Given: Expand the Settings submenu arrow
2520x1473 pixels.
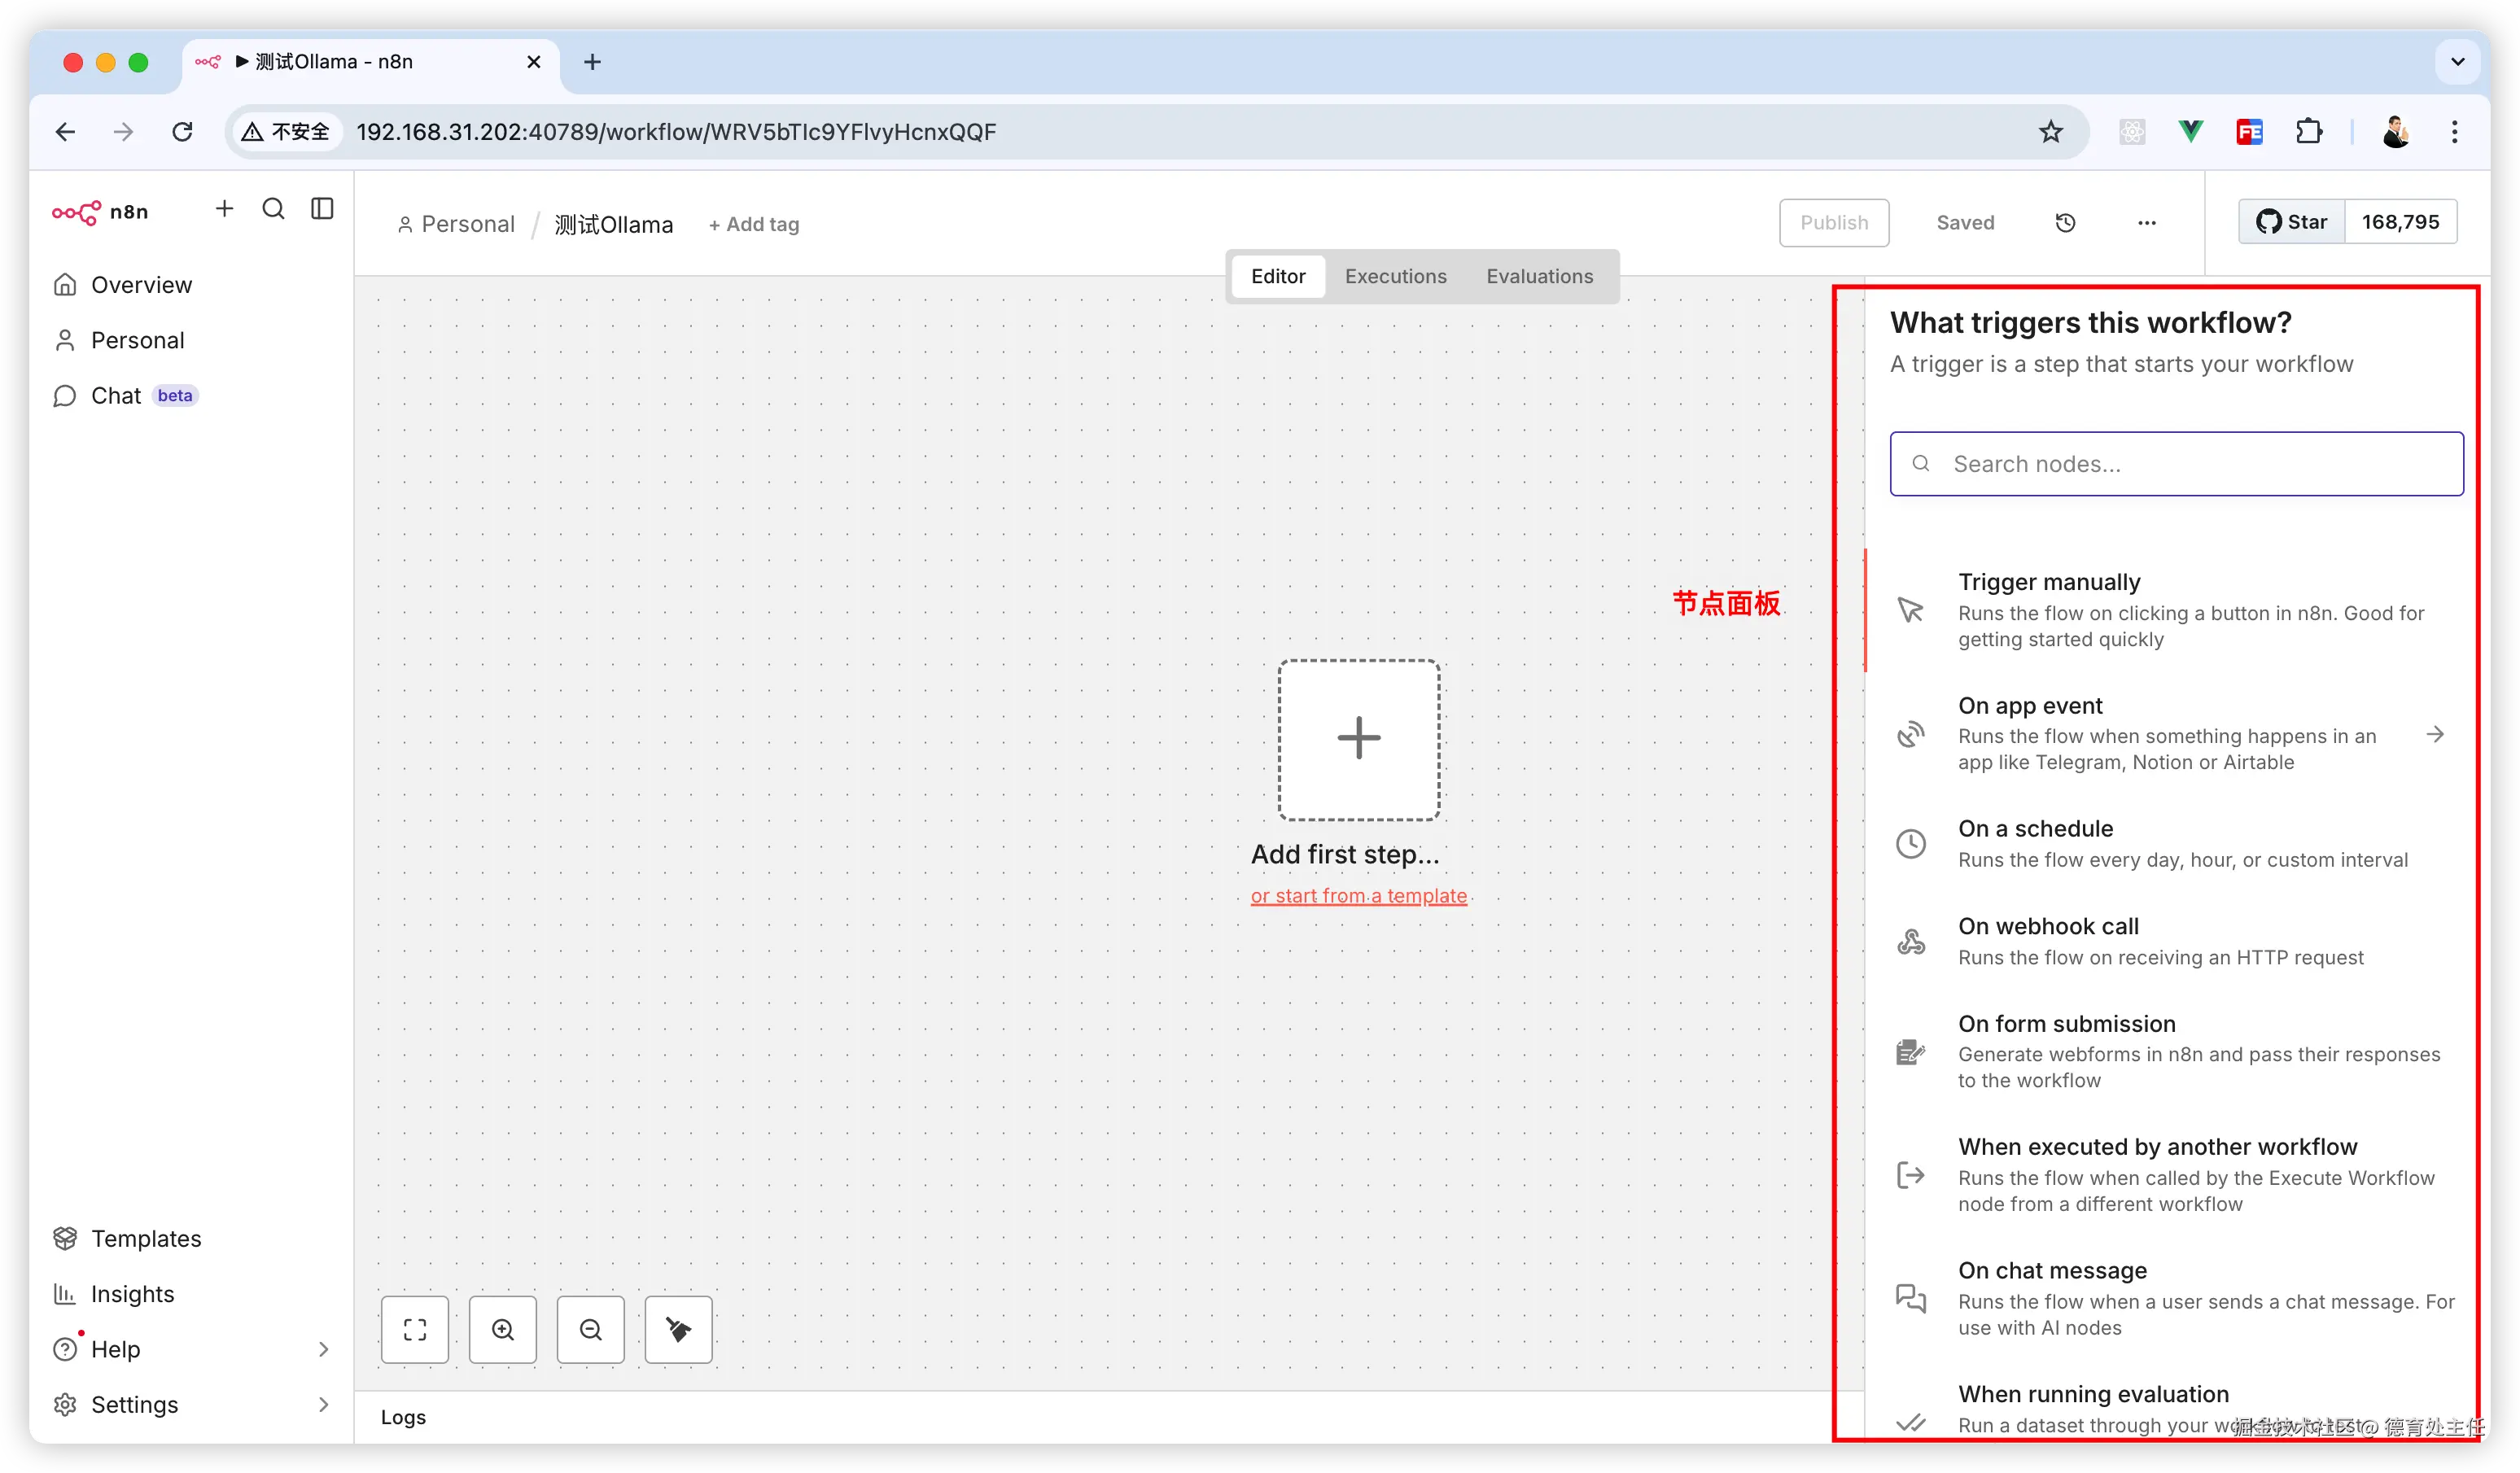Looking at the screenshot, I should 323,1404.
